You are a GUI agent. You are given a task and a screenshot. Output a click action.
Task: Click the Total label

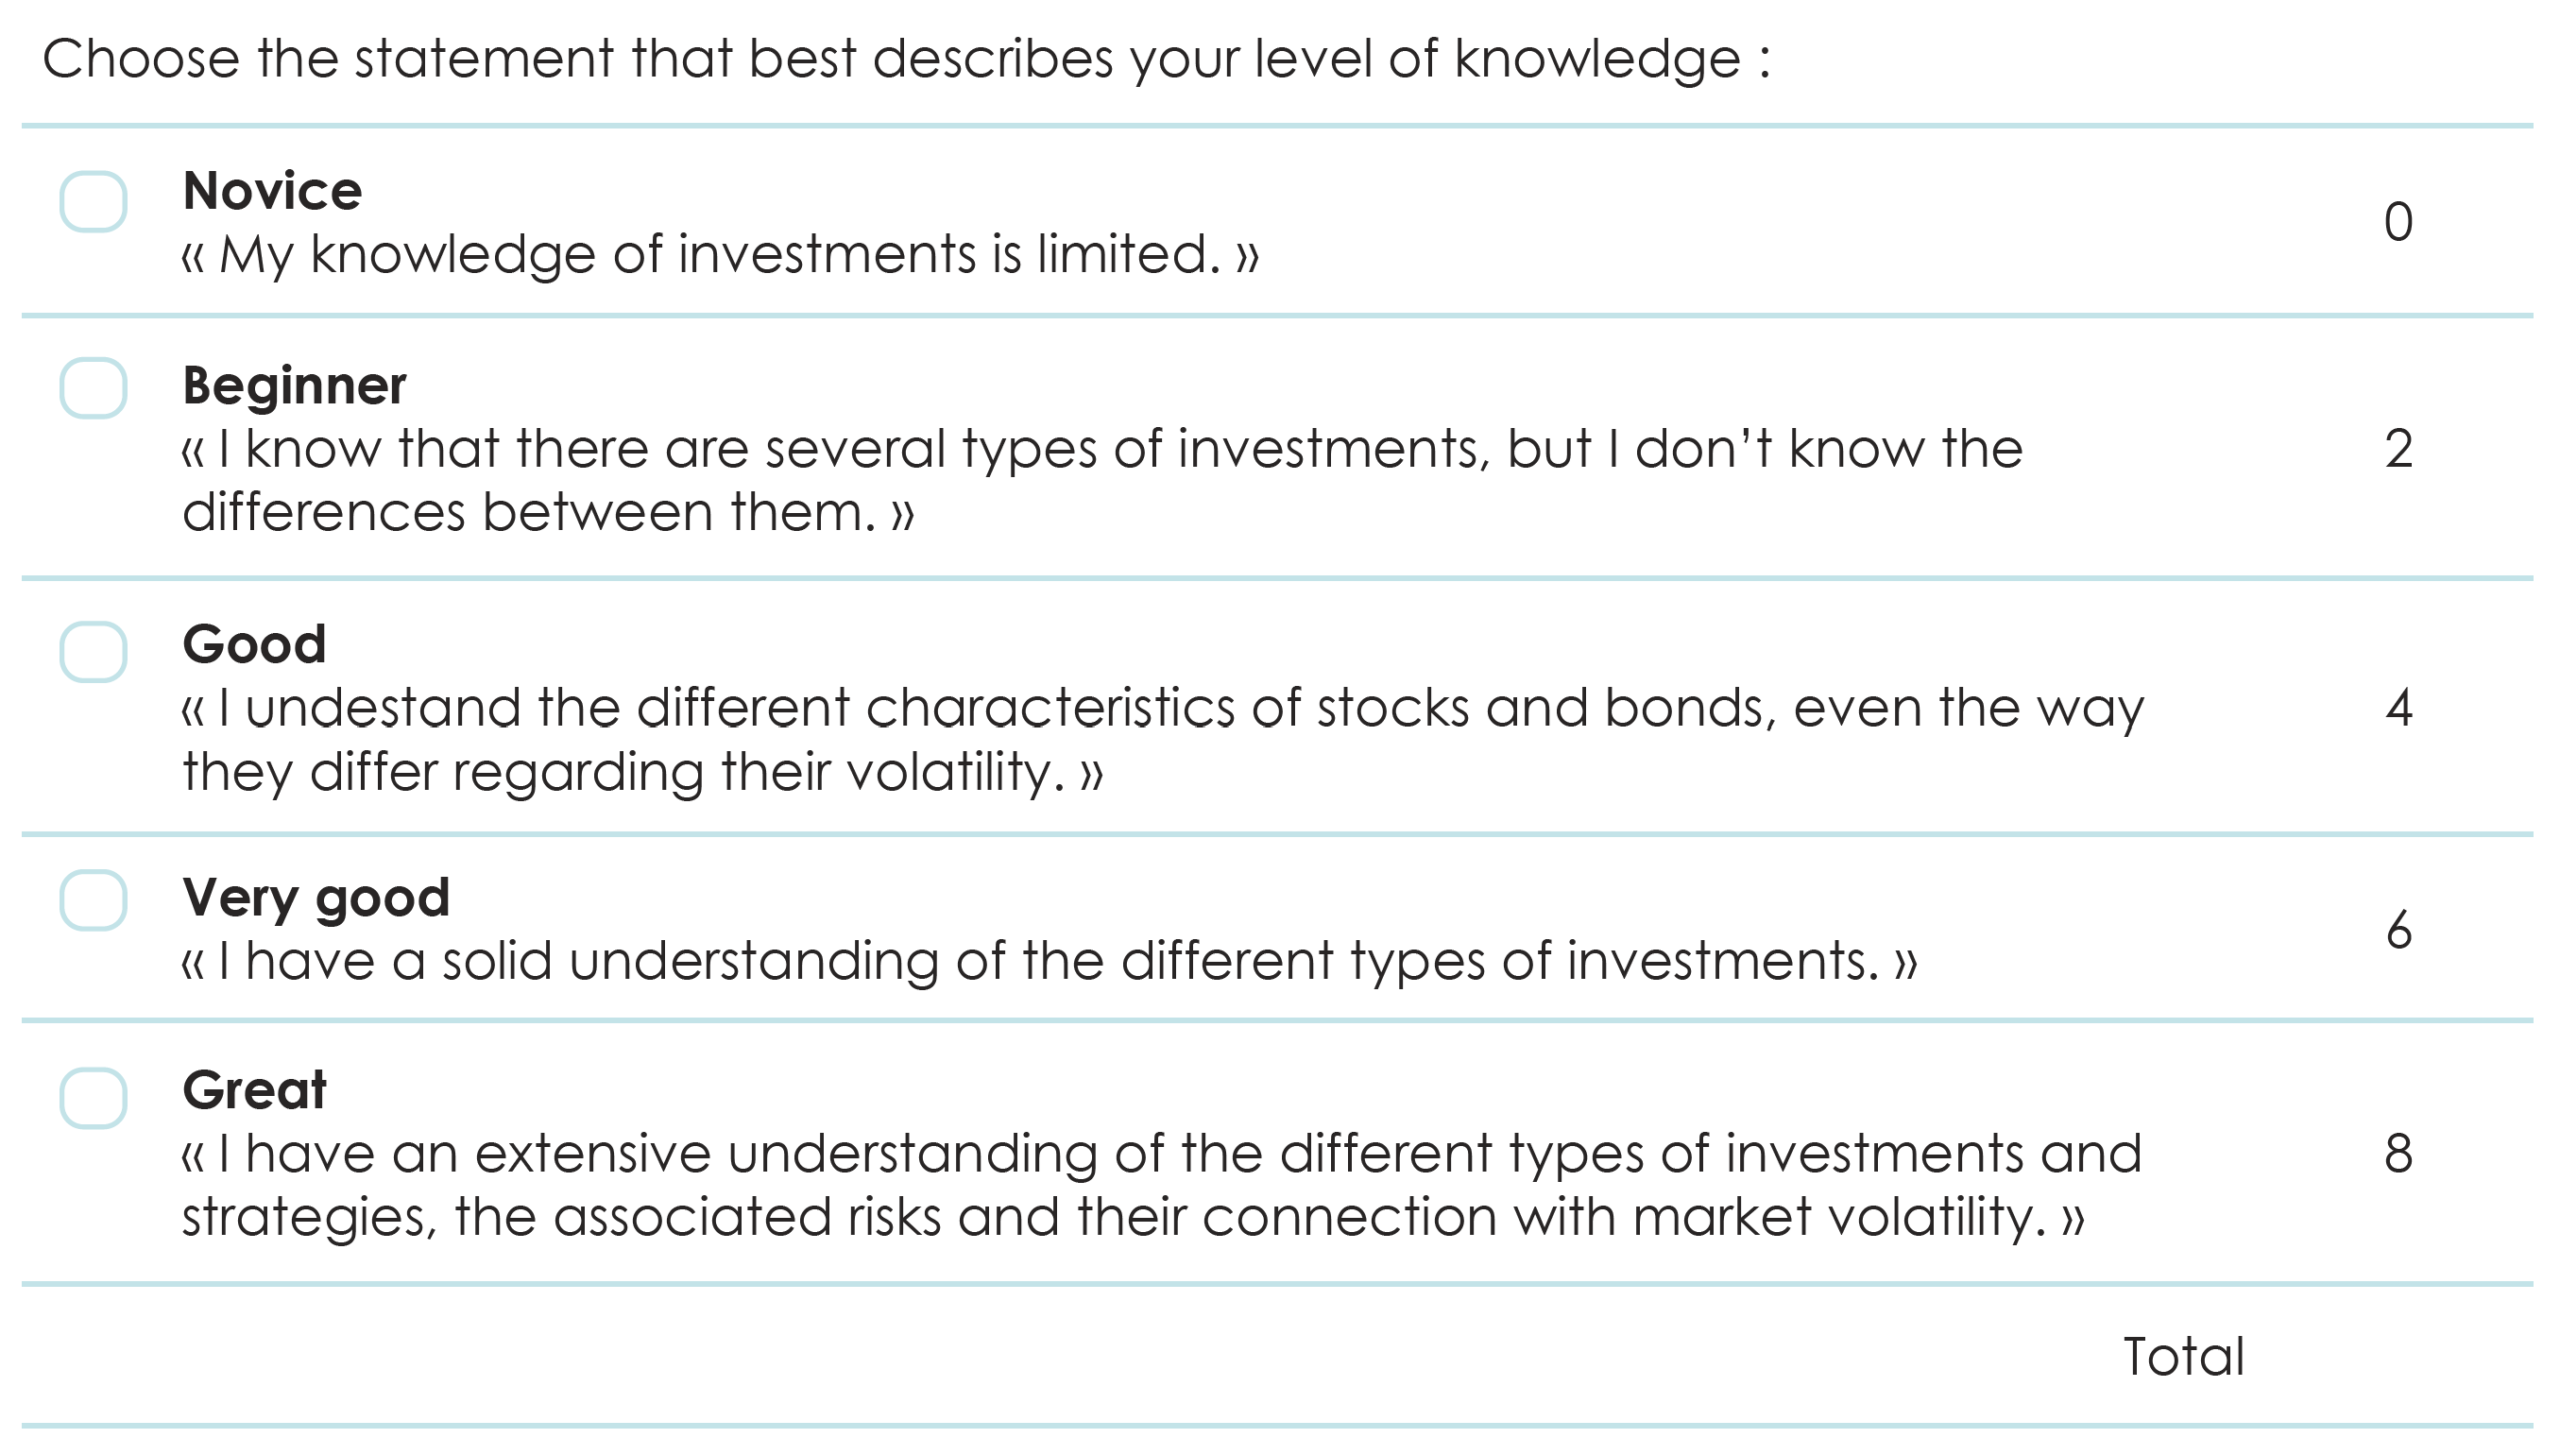(x=2184, y=1357)
